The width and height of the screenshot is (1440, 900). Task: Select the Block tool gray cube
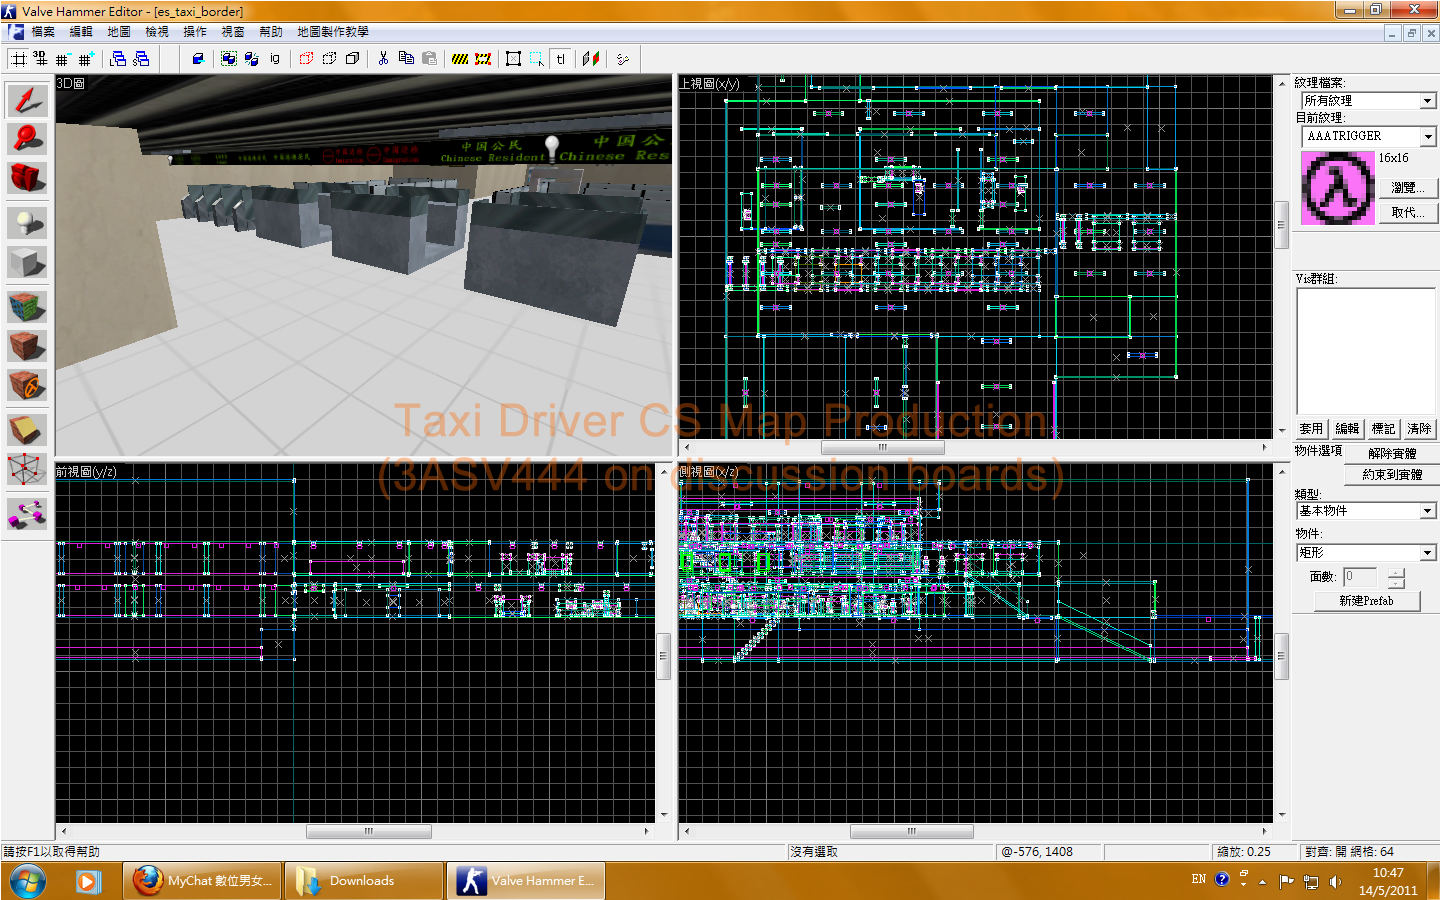(x=27, y=262)
